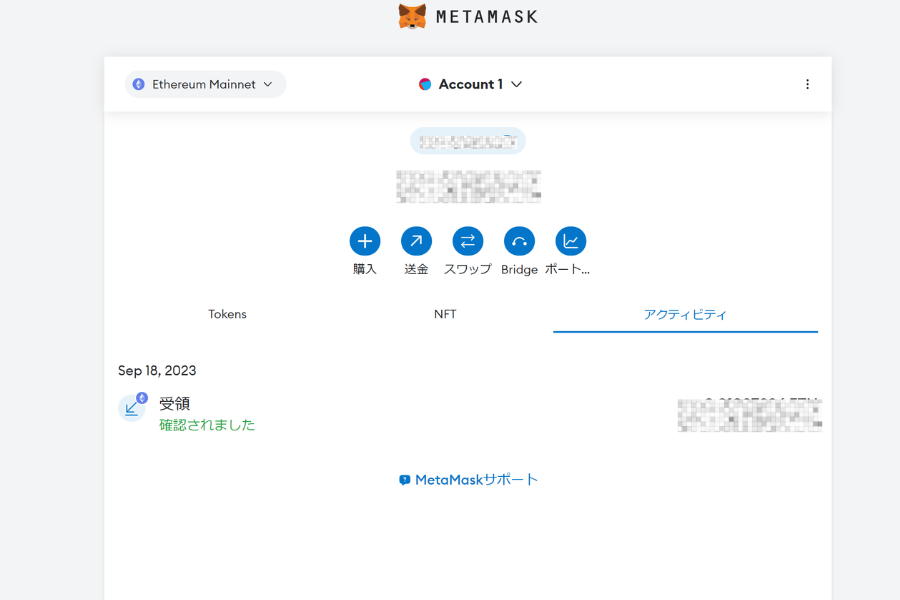The width and height of the screenshot is (900, 600).
Task: Click the MetaMask fox logo
Action: tap(412, 16)
